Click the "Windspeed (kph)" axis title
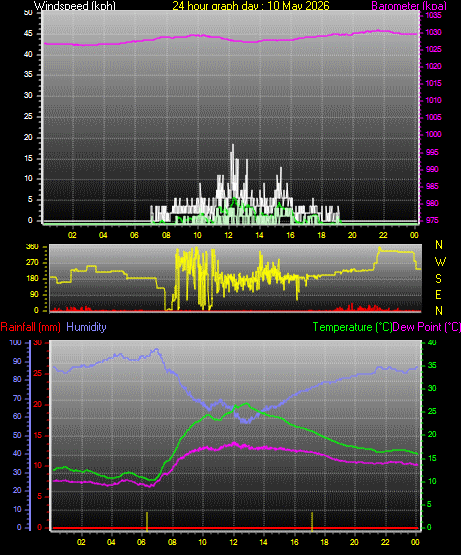Viewport: 461px width, 555px height. click(x=75, y=5)
